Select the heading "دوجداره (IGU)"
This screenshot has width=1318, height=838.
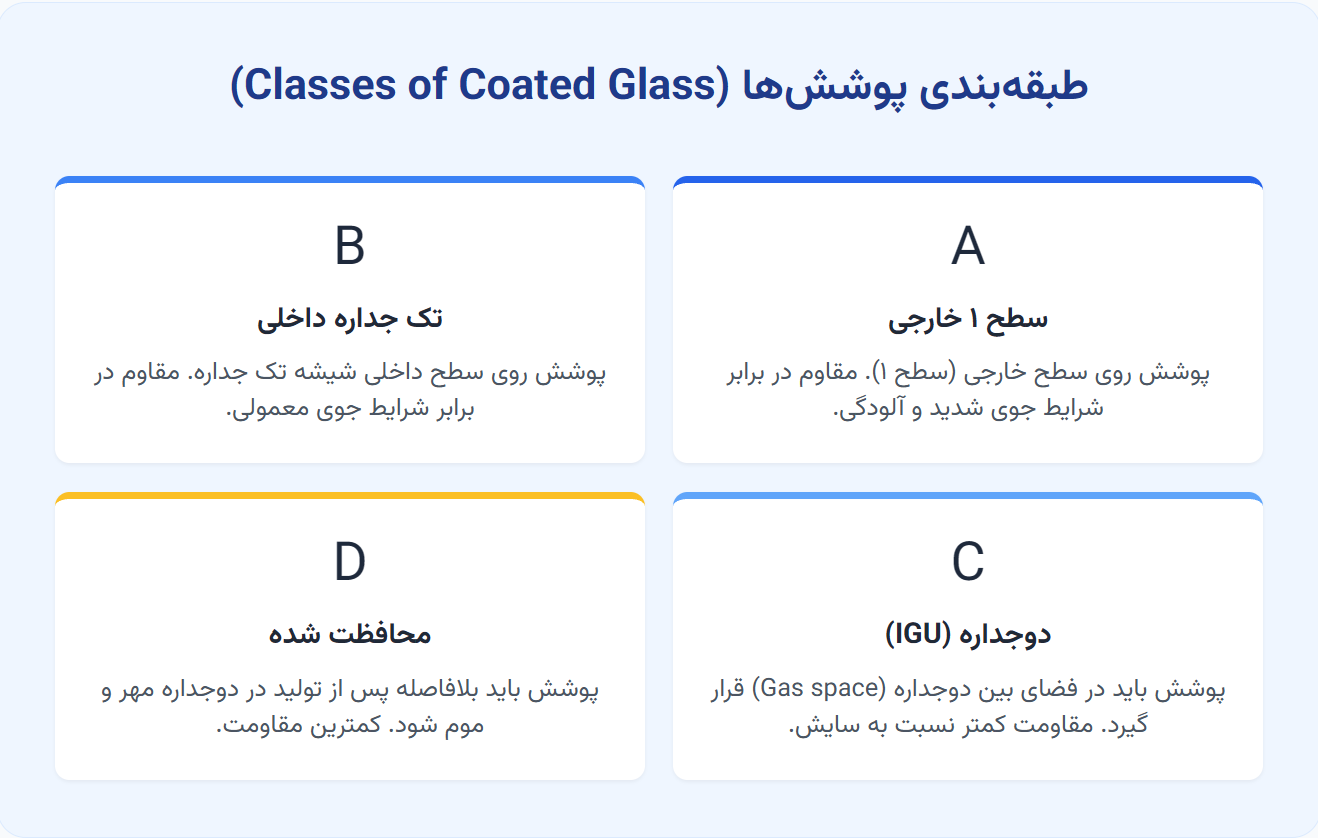[967, 634]
